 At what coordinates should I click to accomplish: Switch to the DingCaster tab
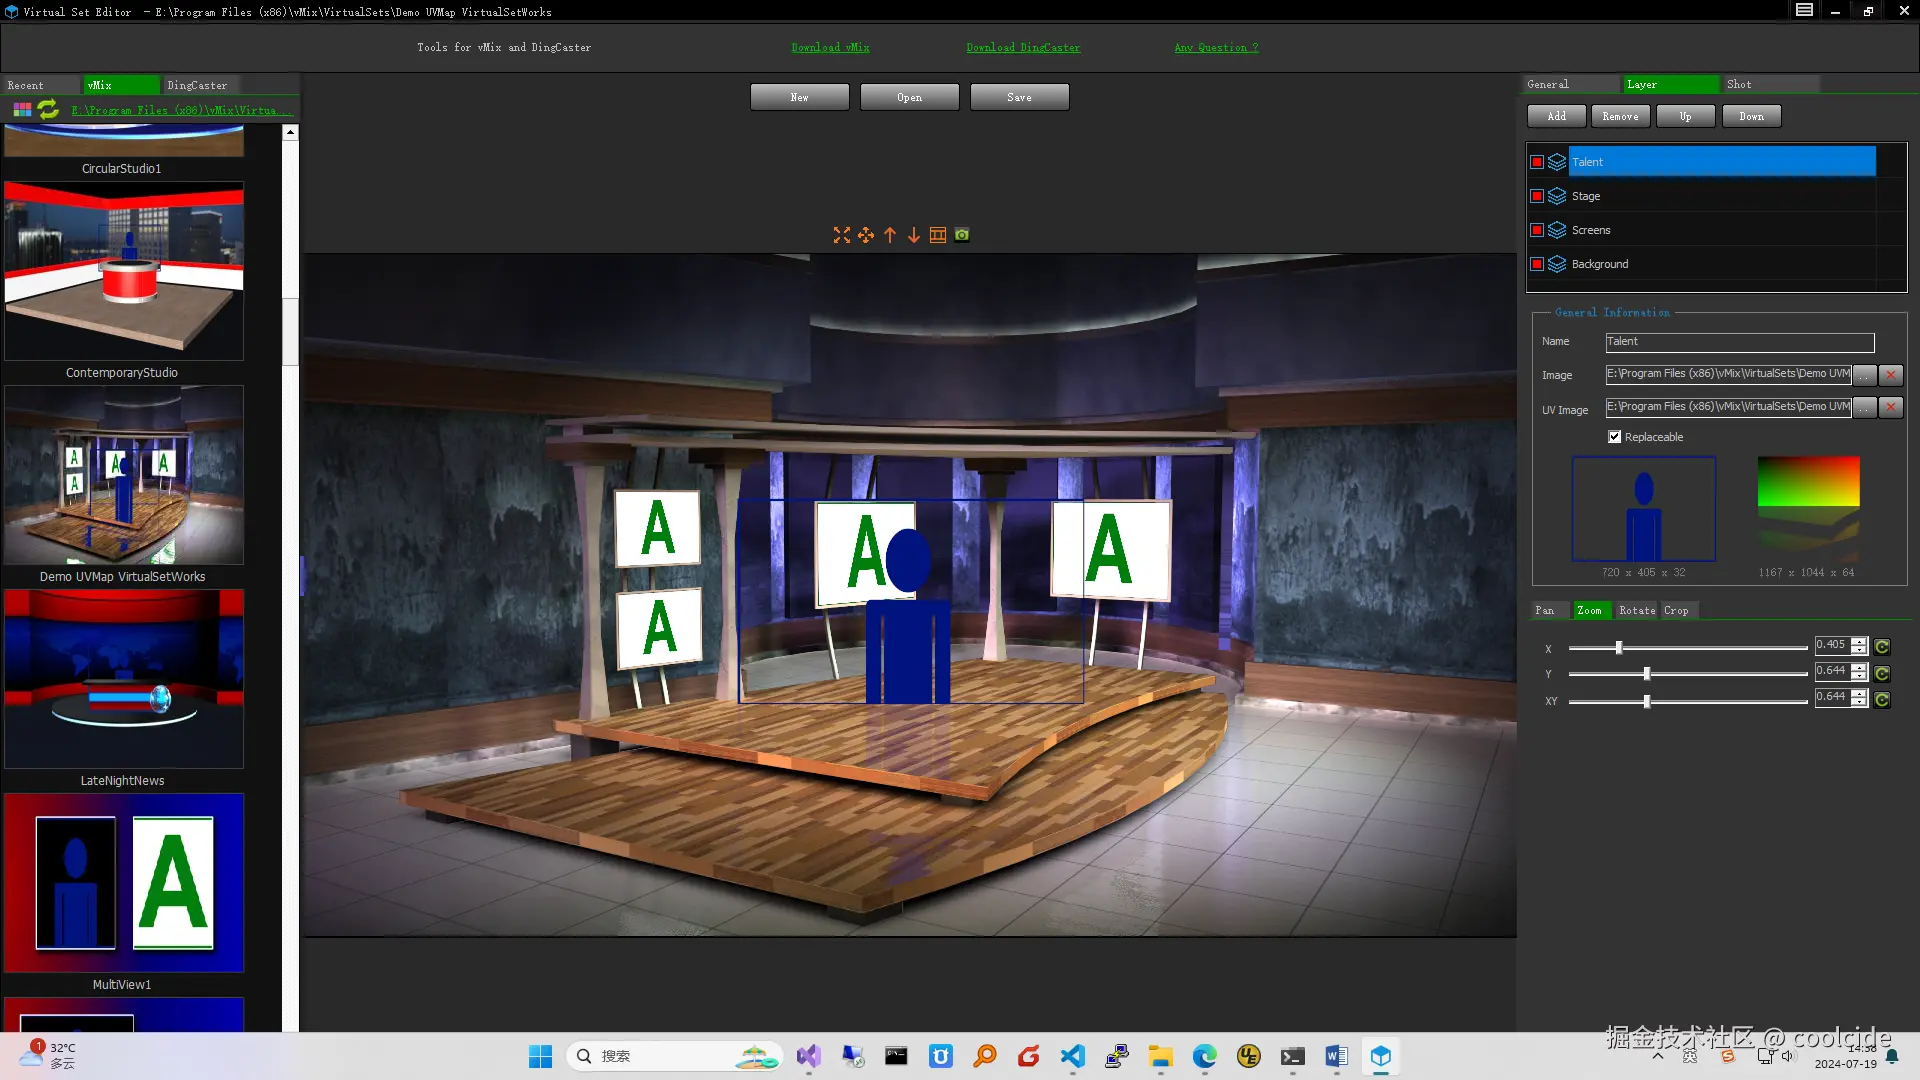coord(202,85)
